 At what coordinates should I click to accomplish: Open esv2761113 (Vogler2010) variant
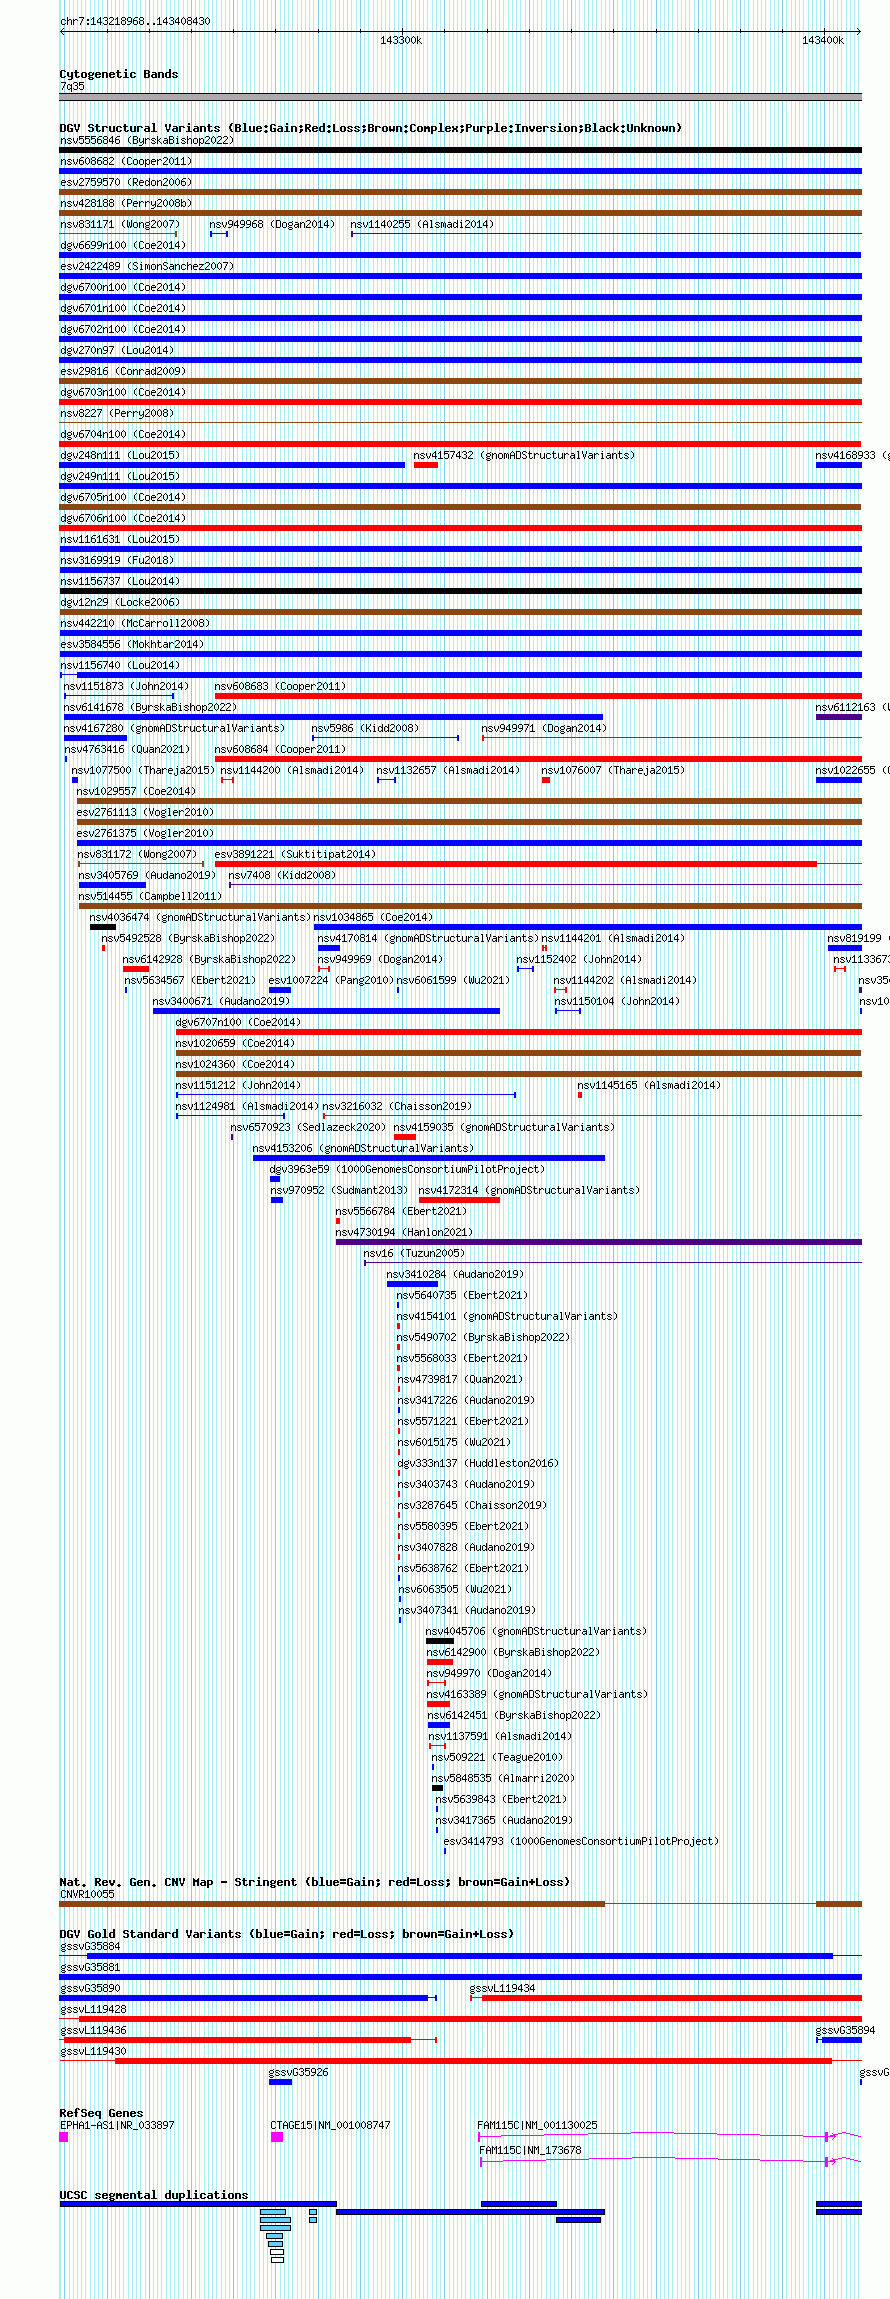(145, 812)
